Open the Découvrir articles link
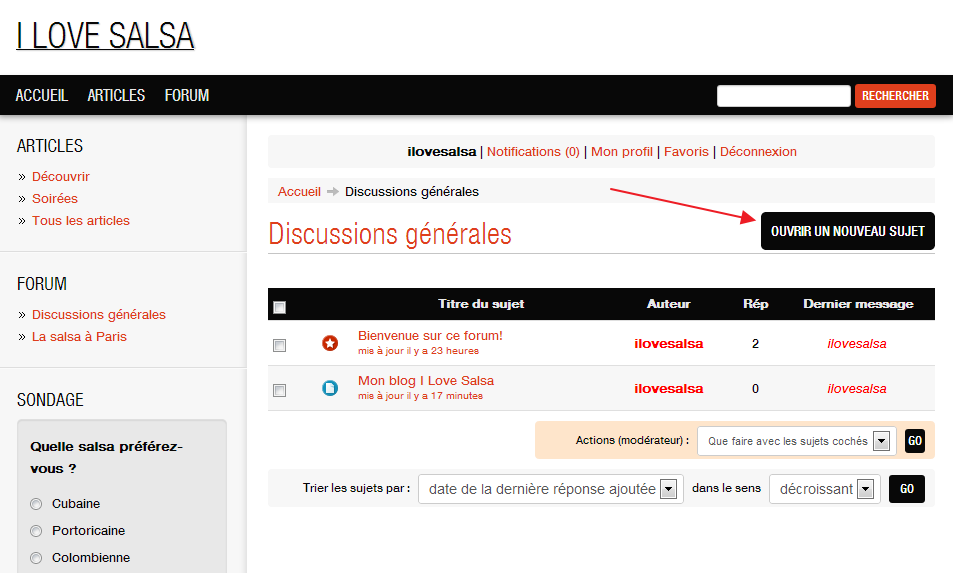This screenshot has width=953, height=573. point(61,177)
